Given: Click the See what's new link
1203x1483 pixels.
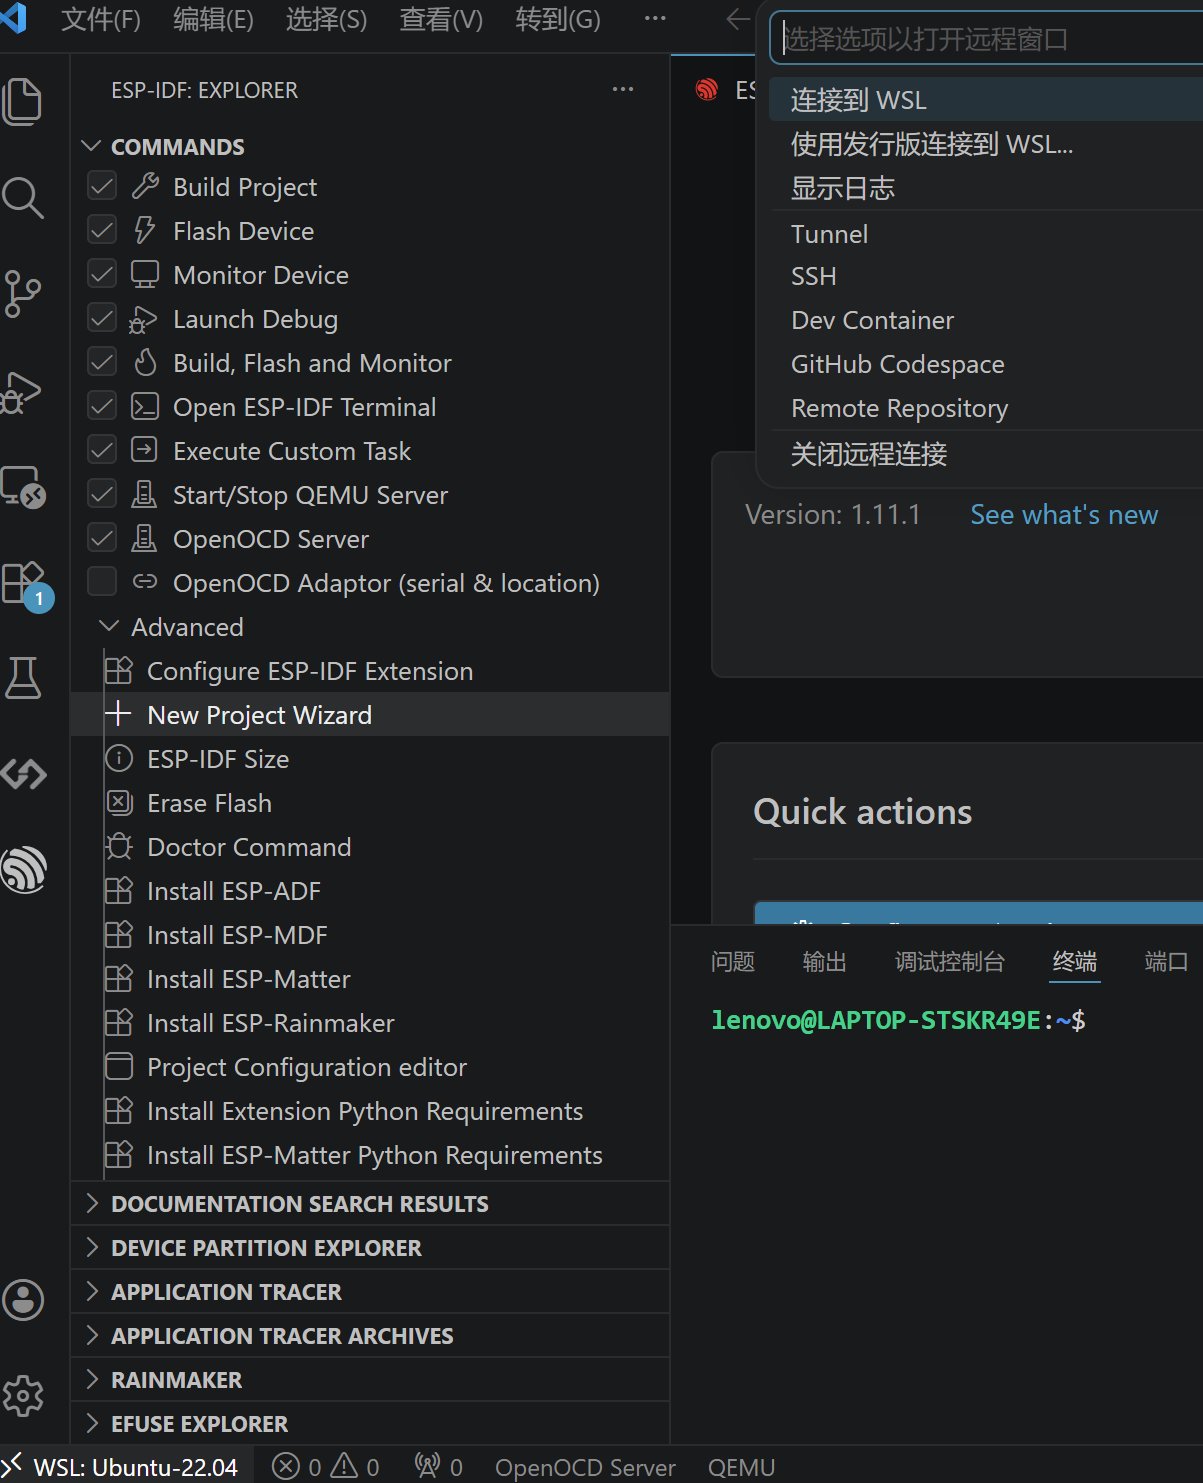Looking at the screenshot, I should coord(1064,514).
